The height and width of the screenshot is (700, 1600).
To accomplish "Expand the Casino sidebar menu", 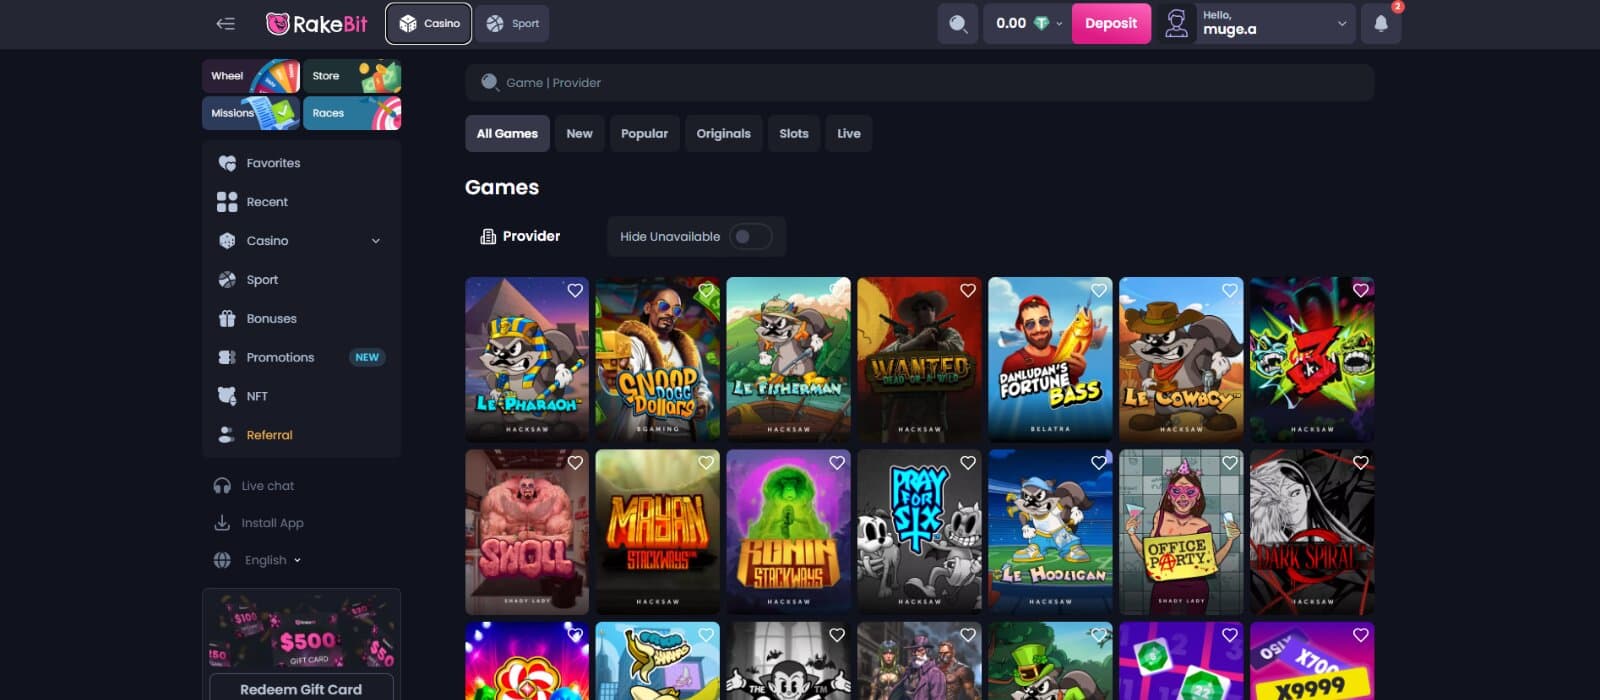I will [376, 241].
